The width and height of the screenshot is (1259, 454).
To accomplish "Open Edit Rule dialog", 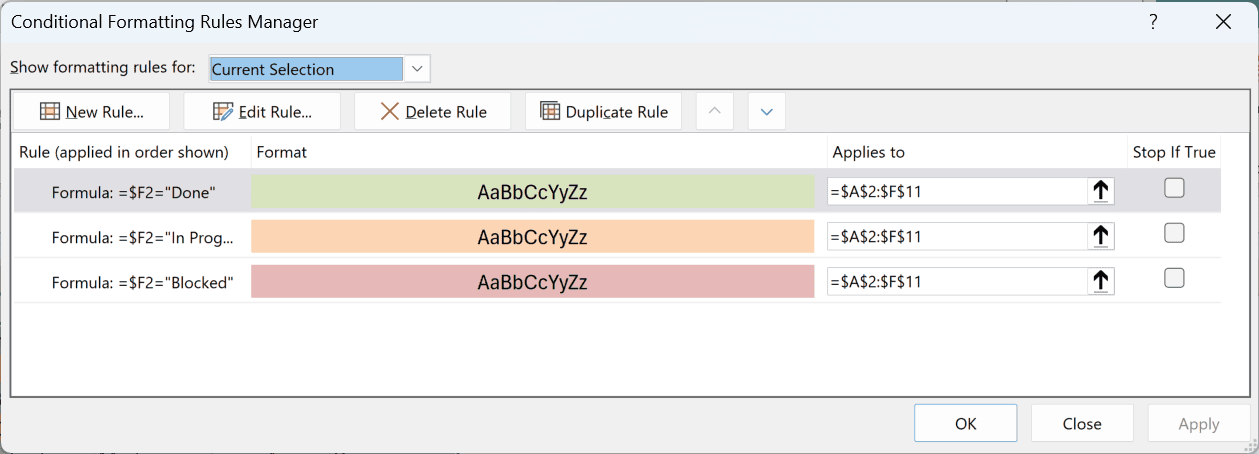I will point(262,112).
